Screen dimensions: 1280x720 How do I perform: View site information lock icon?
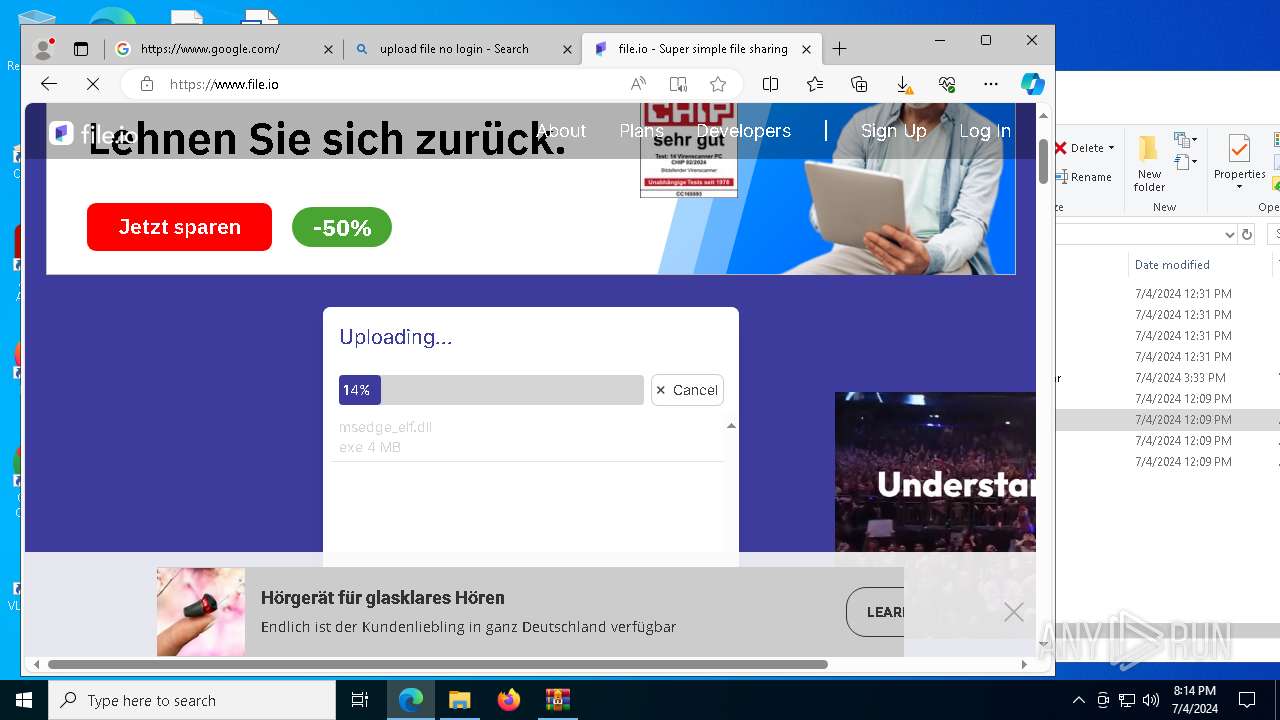(x=147, y=84)
